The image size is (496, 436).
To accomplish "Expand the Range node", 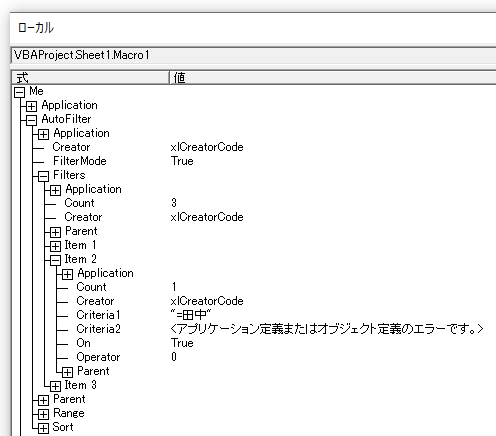I will click(43, 414).
